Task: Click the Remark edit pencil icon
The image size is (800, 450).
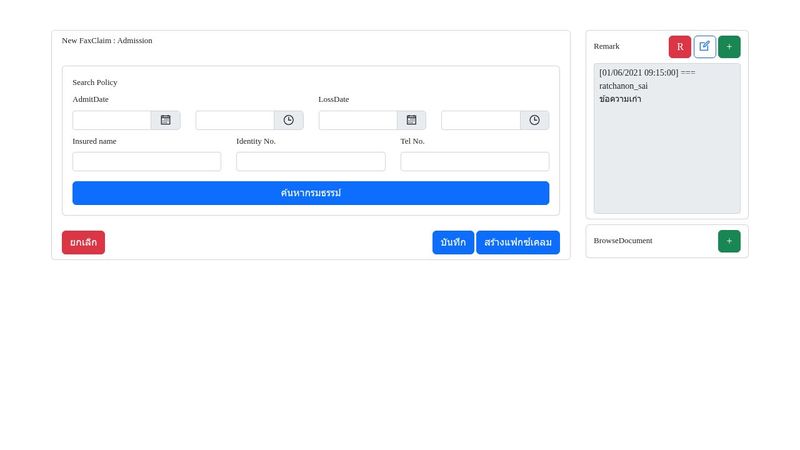Action: 705,47
